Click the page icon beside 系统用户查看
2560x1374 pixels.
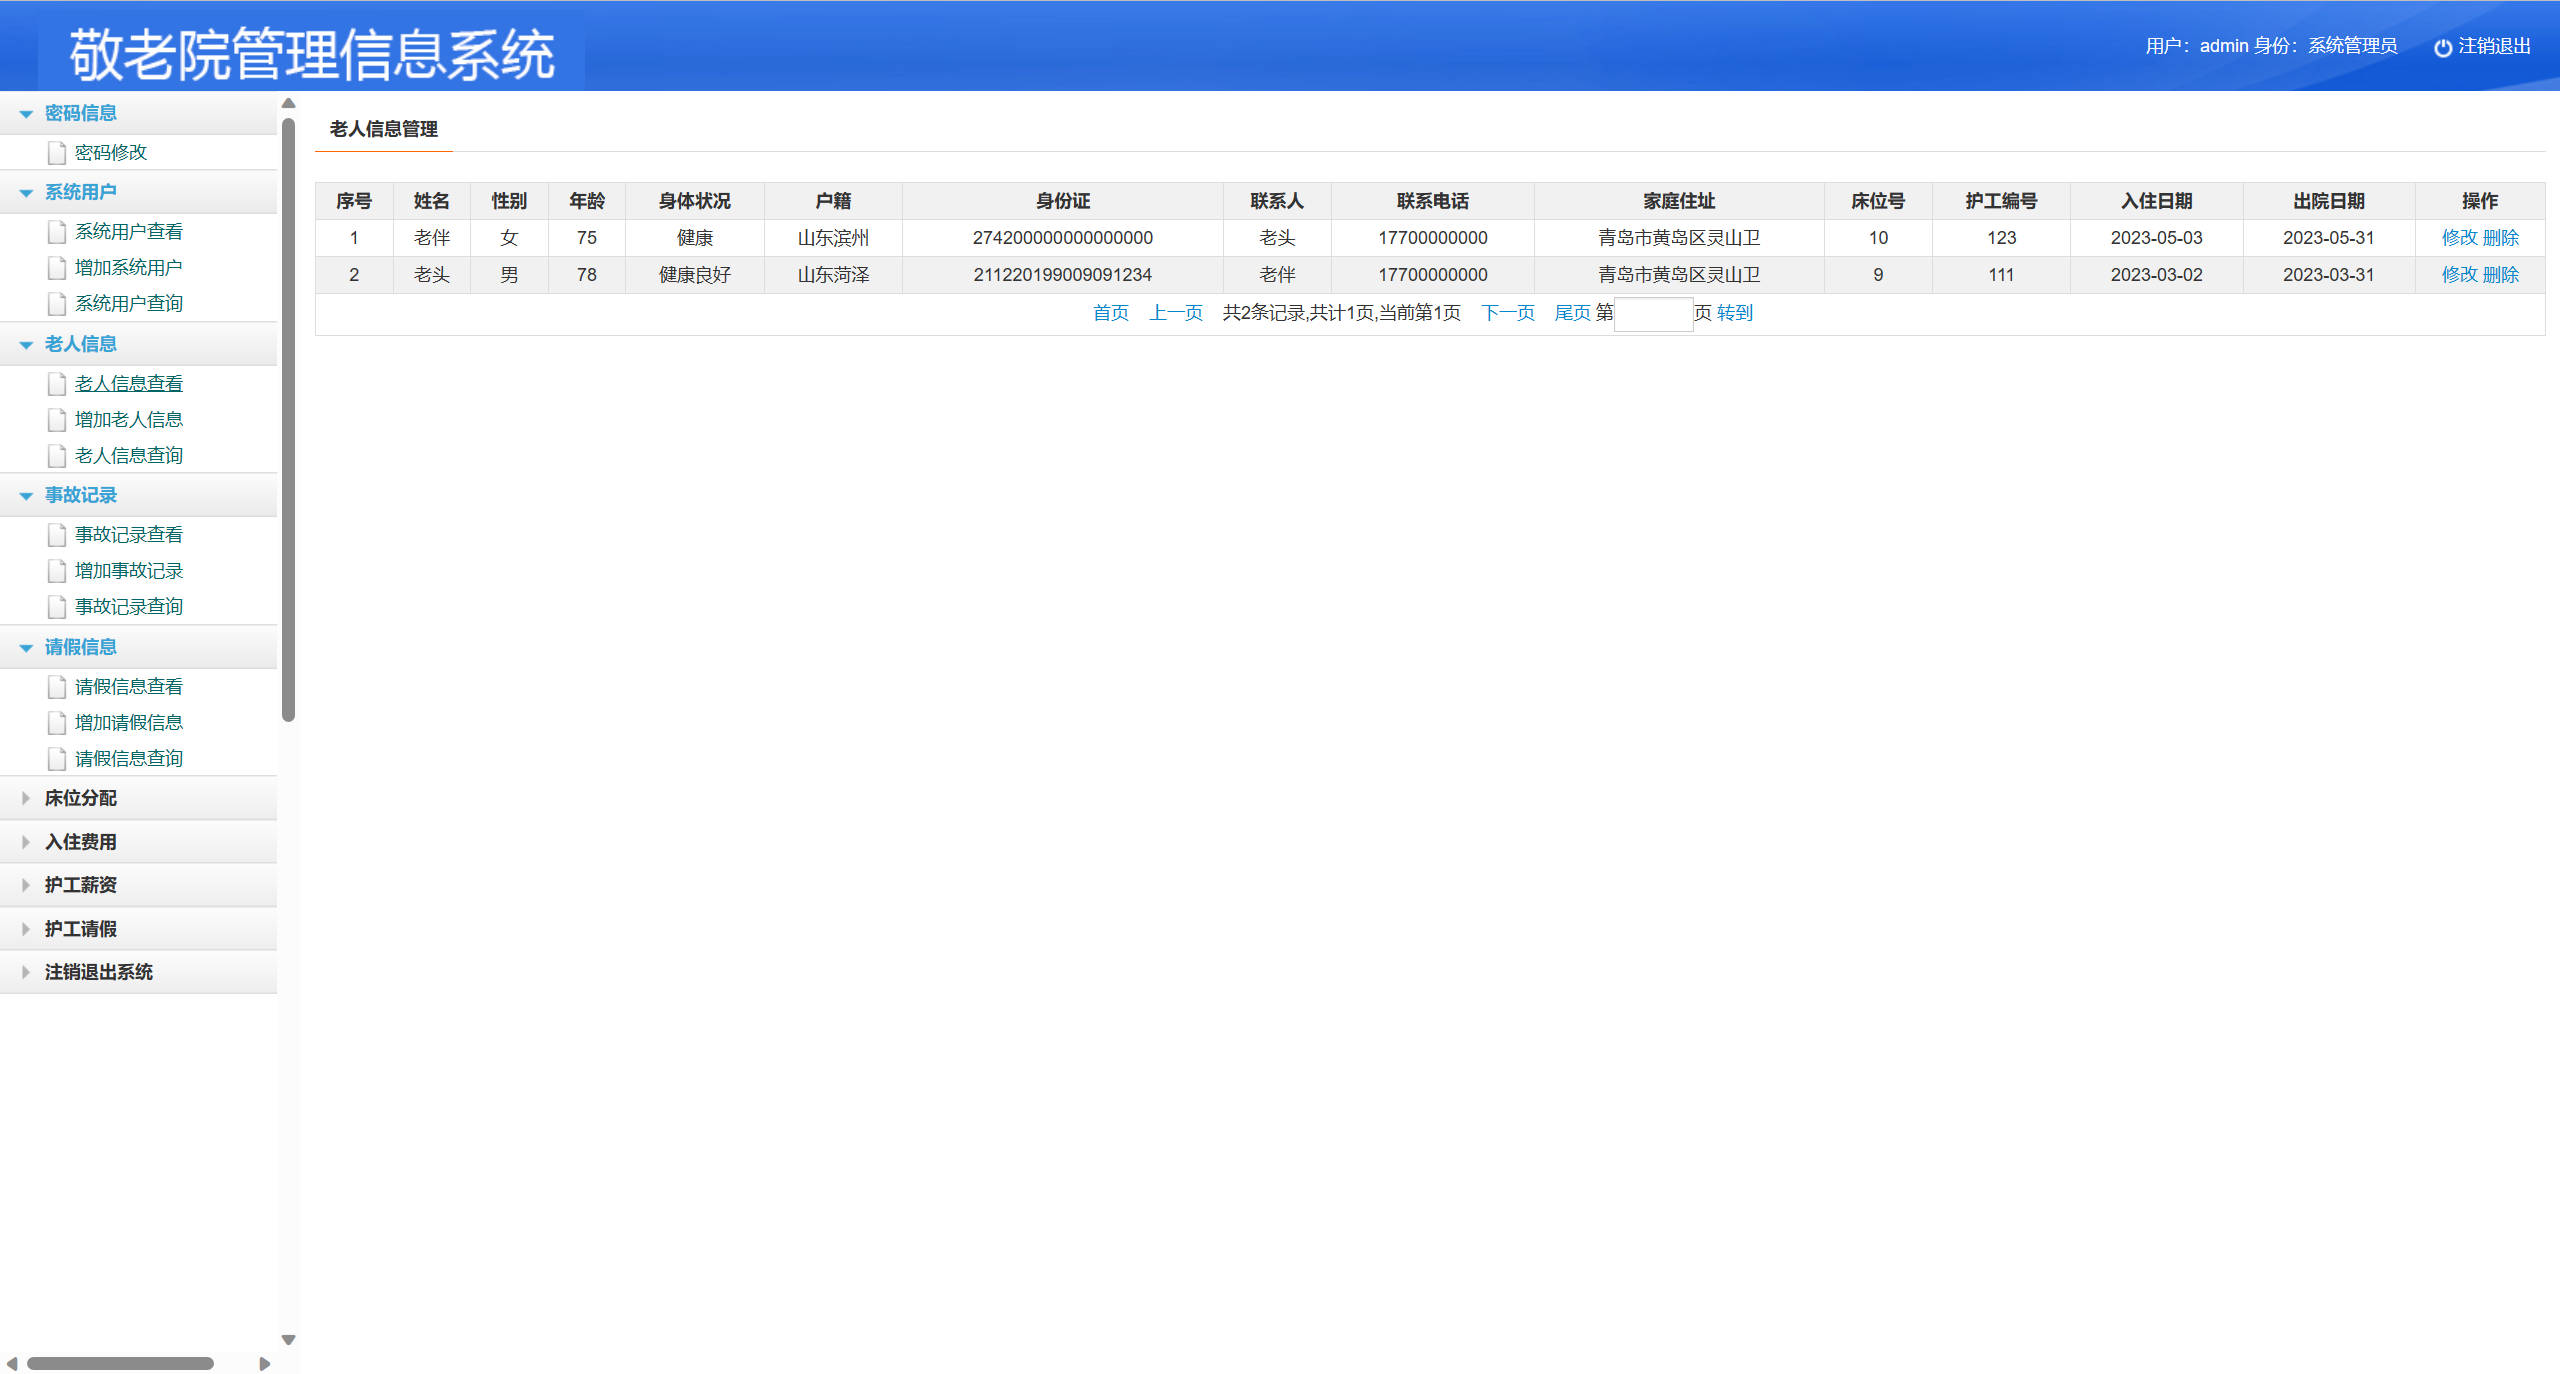point(57,232)
